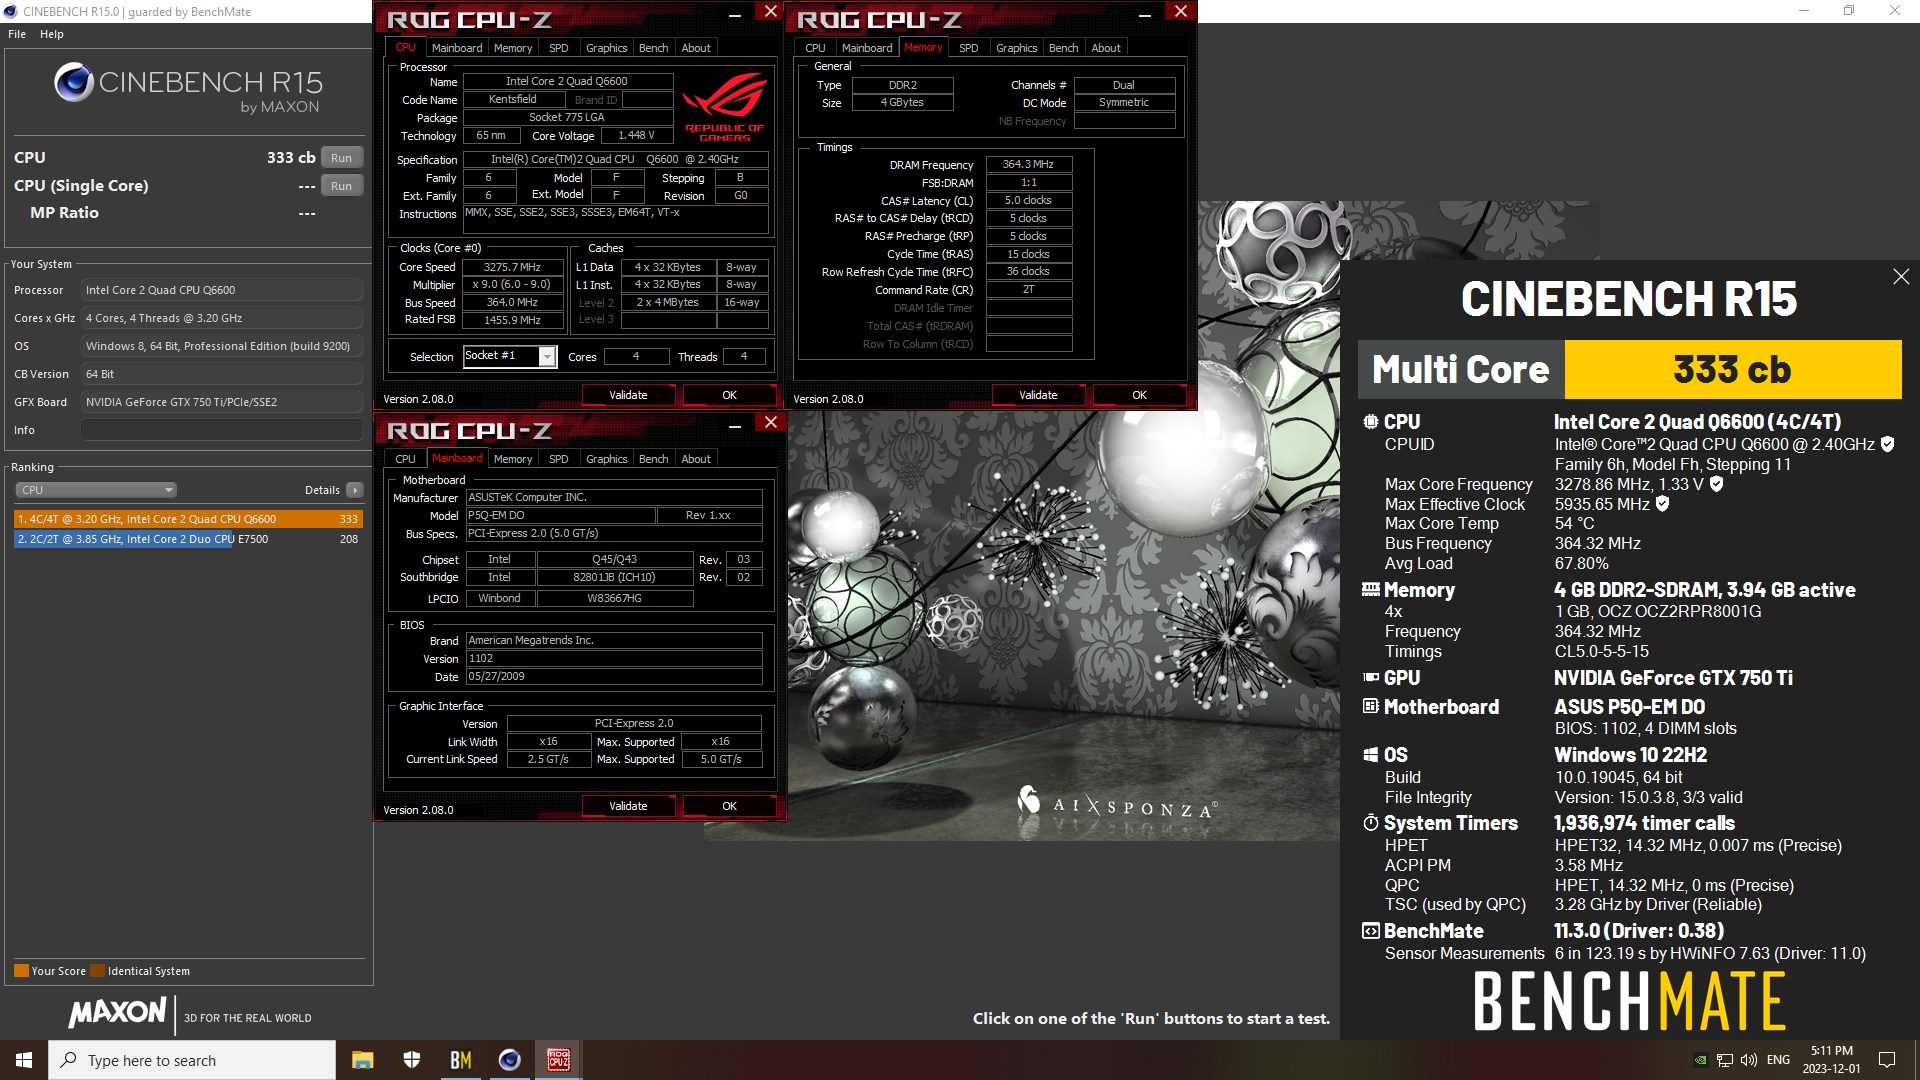Open About tab in CPU-Z CPU window

pos(696,48)
